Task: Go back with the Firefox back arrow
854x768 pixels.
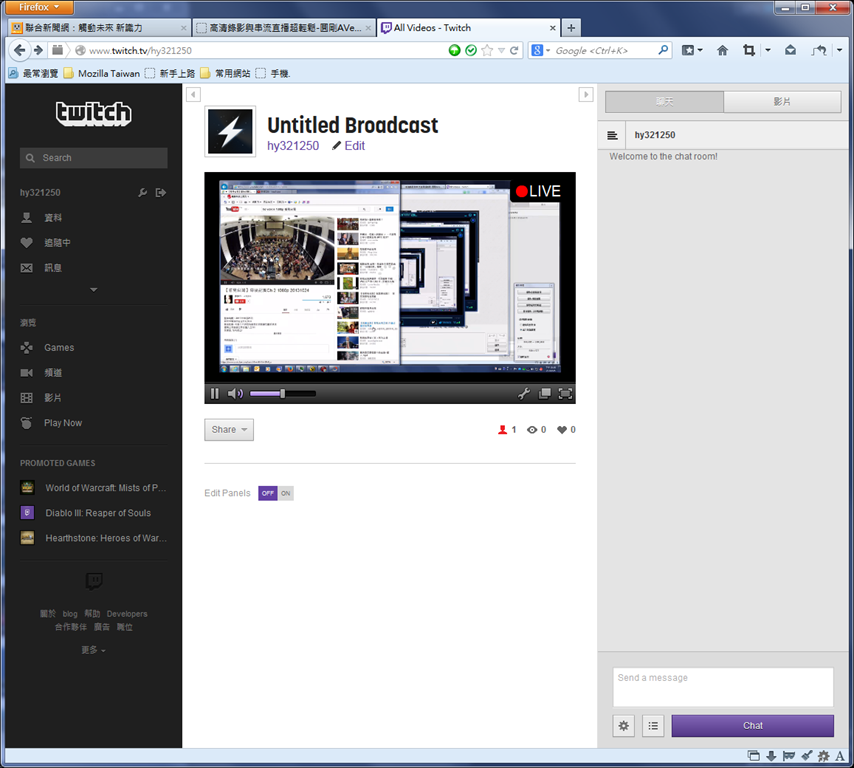Action: pos(20,50)
